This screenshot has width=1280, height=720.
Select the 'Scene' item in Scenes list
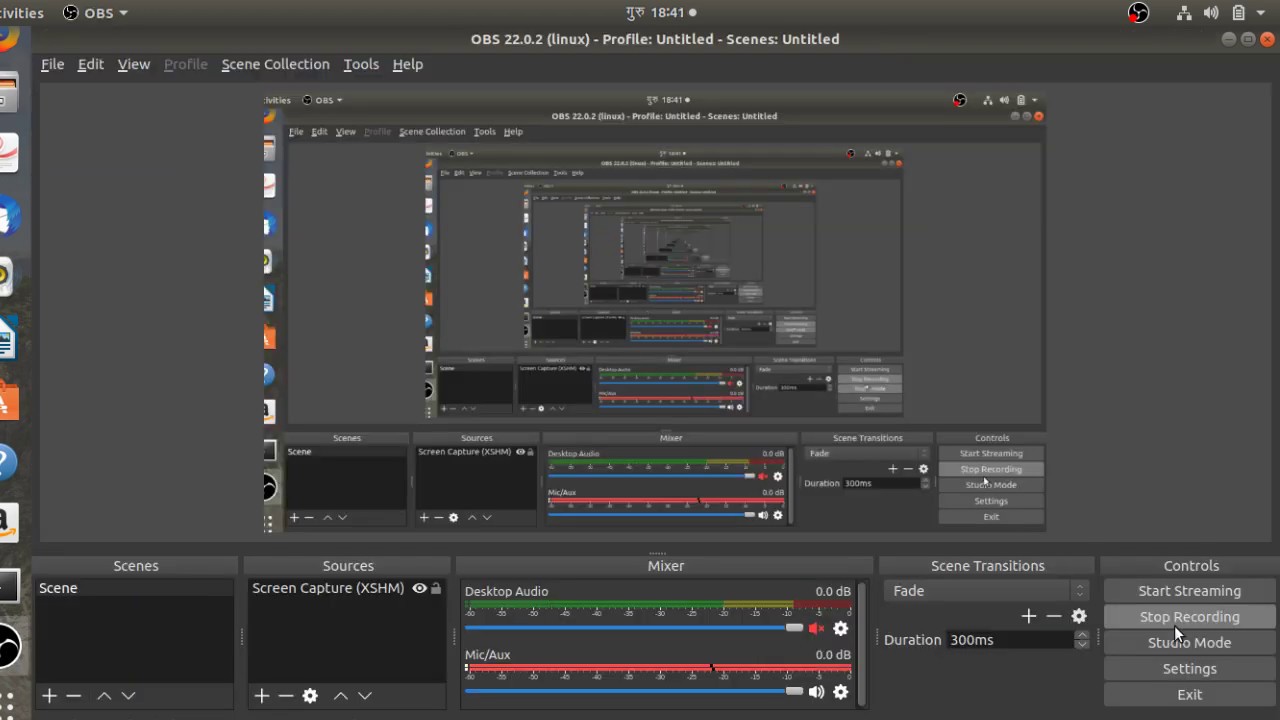tap(134, 588)
